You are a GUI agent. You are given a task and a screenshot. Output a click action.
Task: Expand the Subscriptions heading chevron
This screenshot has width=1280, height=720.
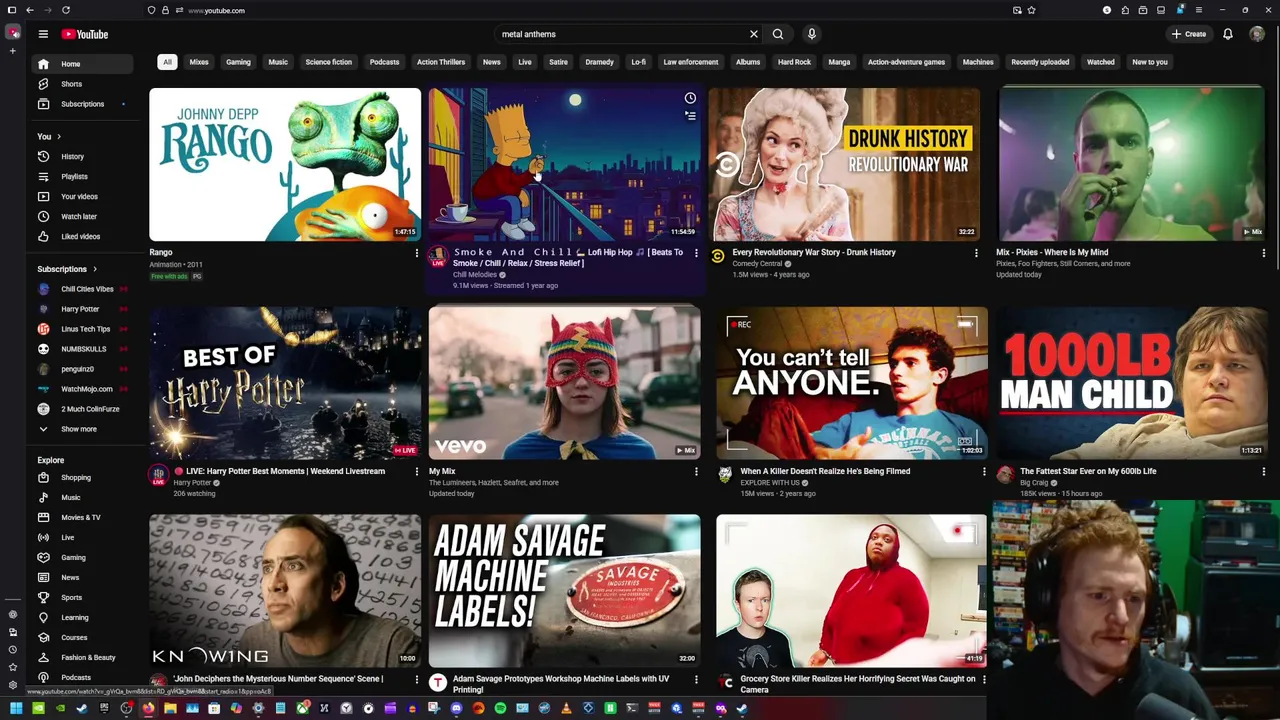click(x=95, y=269)
